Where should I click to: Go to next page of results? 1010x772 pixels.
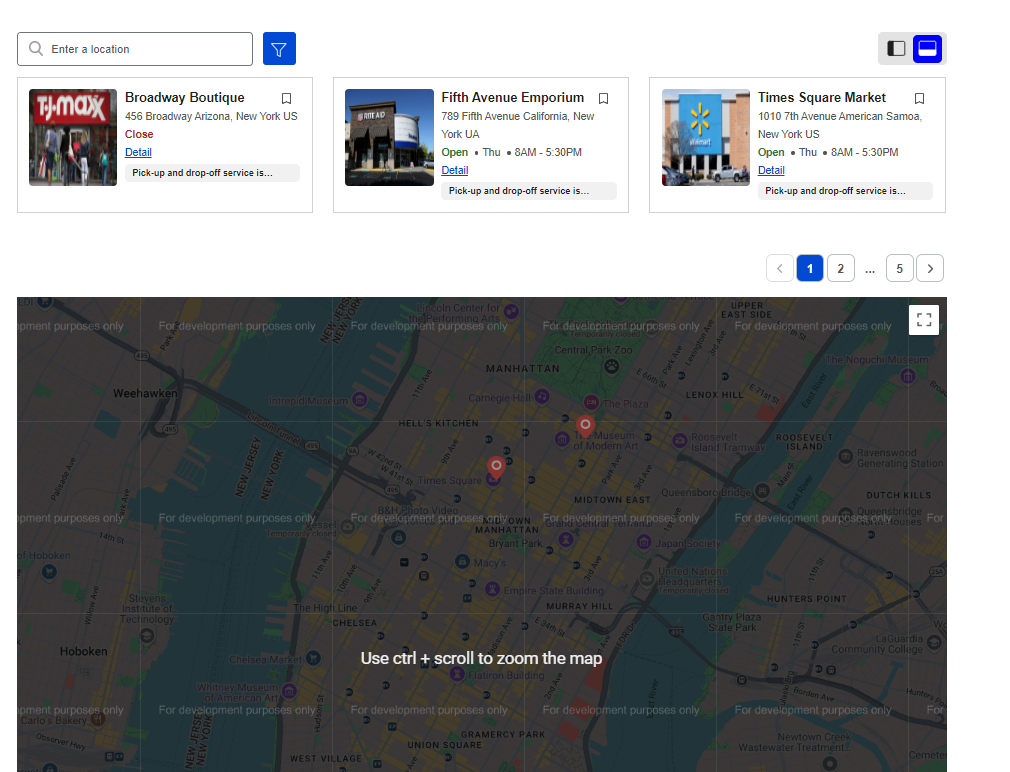(930, 268)
